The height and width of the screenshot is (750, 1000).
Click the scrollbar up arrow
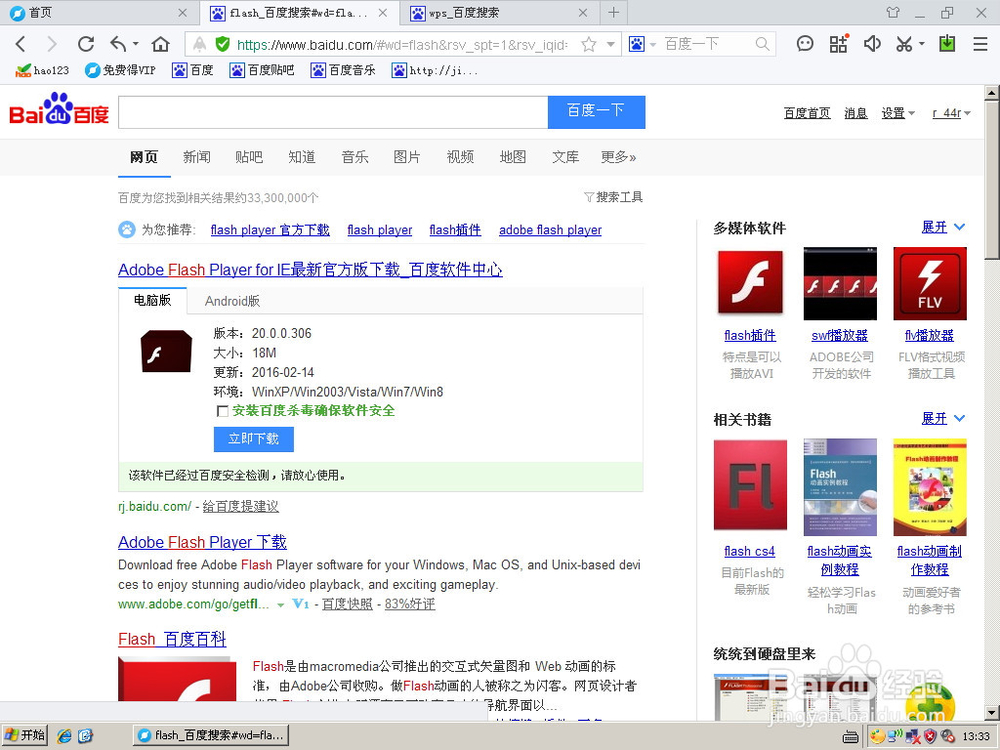tap(992, 92)
